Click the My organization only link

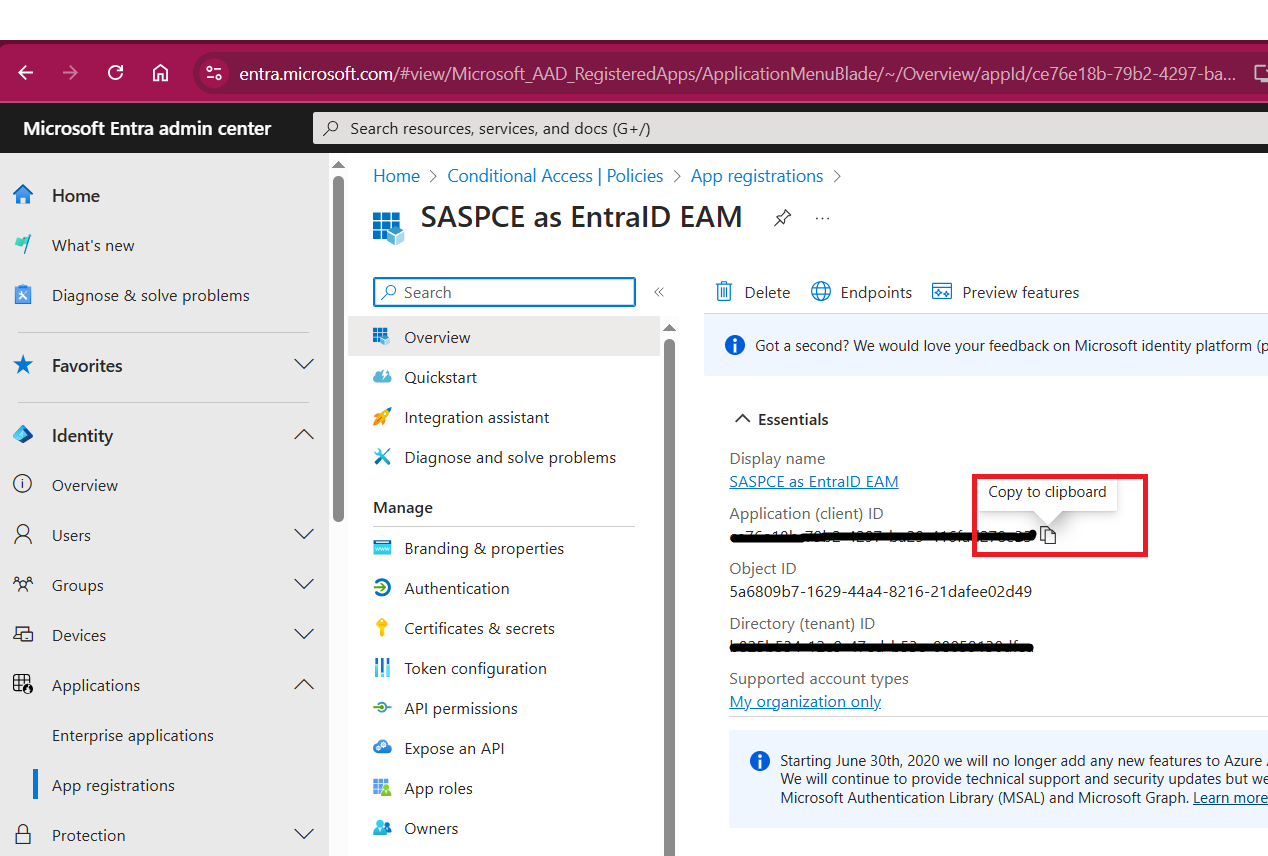(805, 701)
